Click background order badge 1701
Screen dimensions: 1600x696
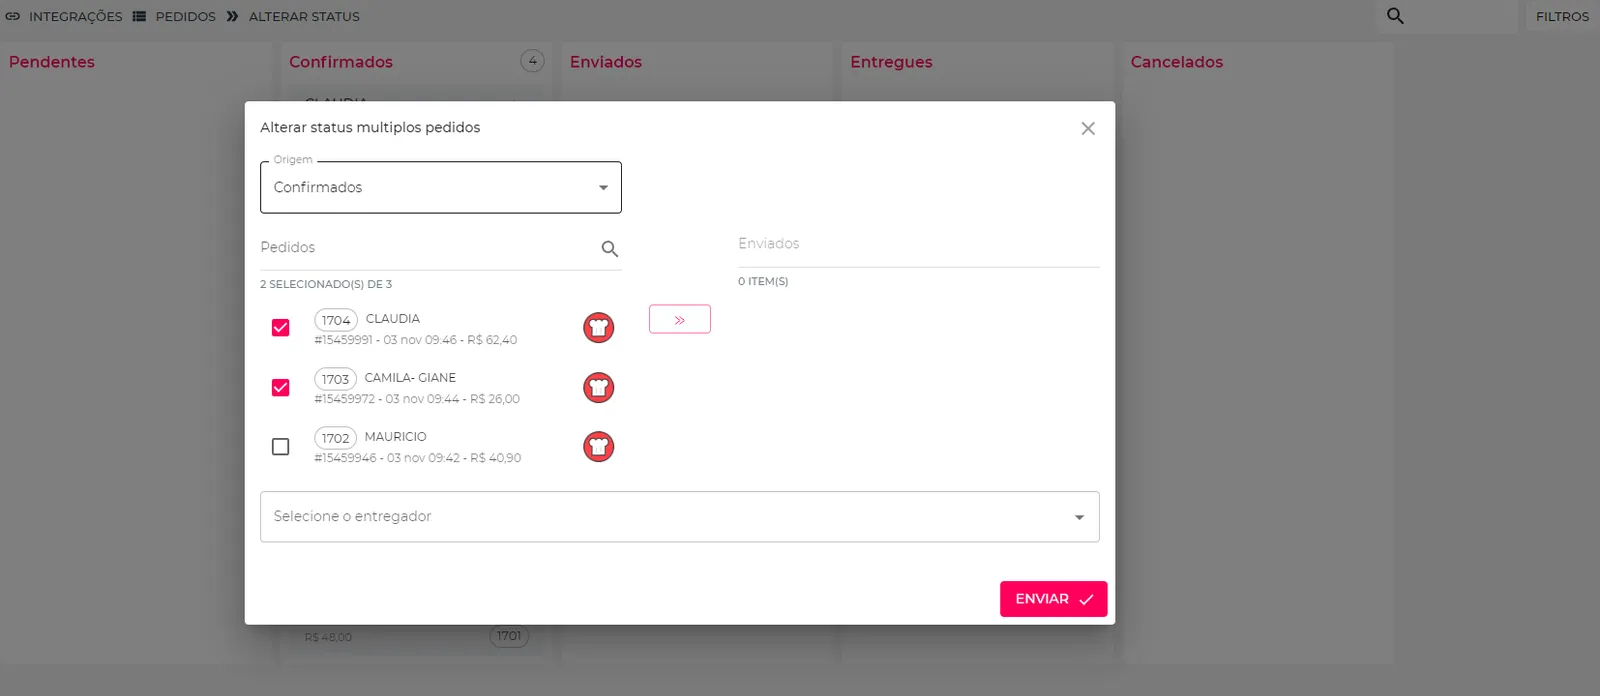509,636
